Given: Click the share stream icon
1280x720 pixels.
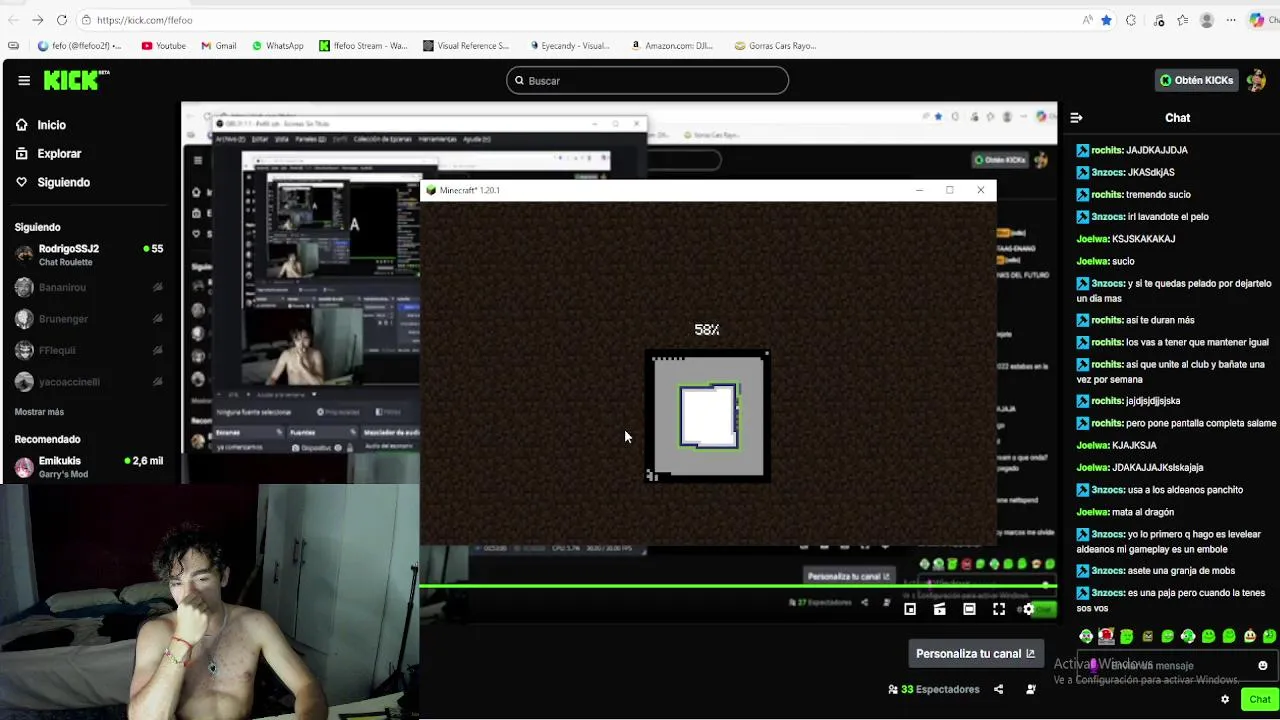Looking at the screenshot, I should click(x=998, y=689).
